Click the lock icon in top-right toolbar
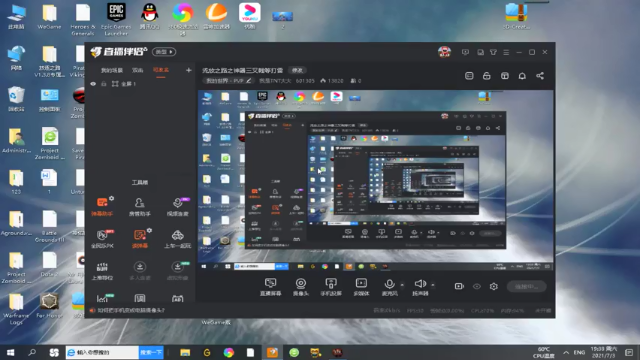The height and width of the screenshot is (360, 640). 487,76
